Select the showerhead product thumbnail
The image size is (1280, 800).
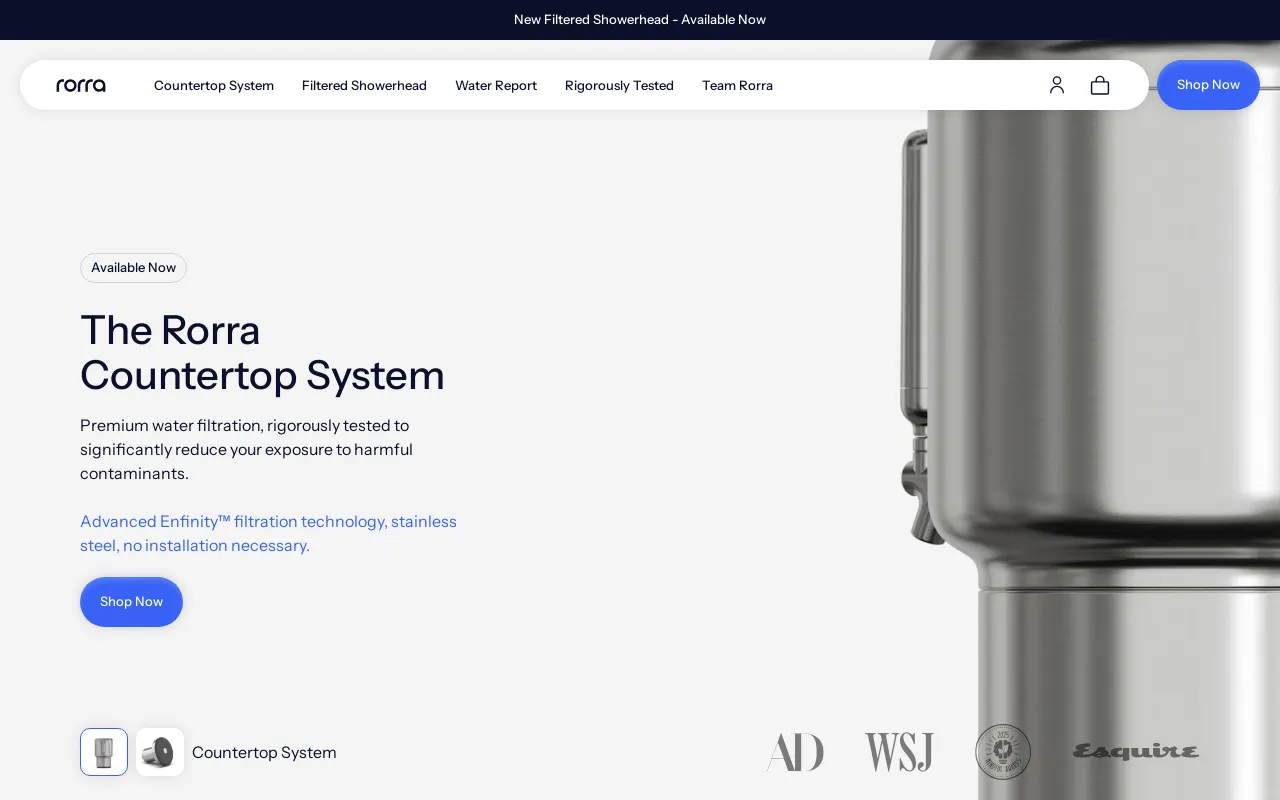[160, 752]
